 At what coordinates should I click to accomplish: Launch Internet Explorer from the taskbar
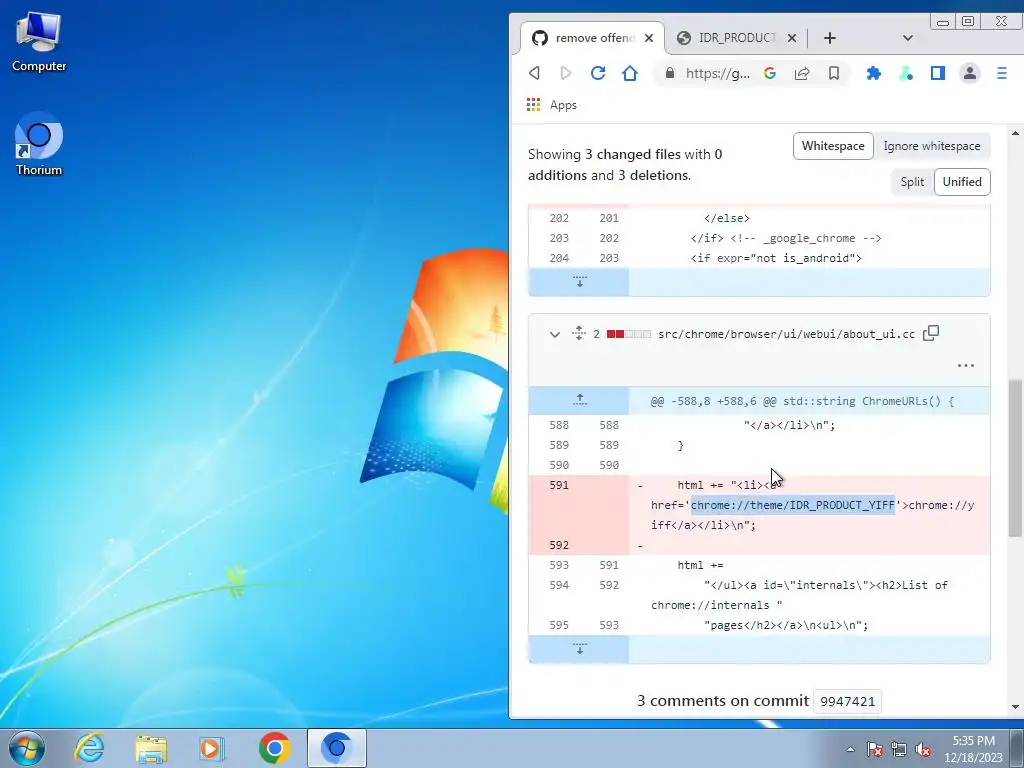(89, 748)
